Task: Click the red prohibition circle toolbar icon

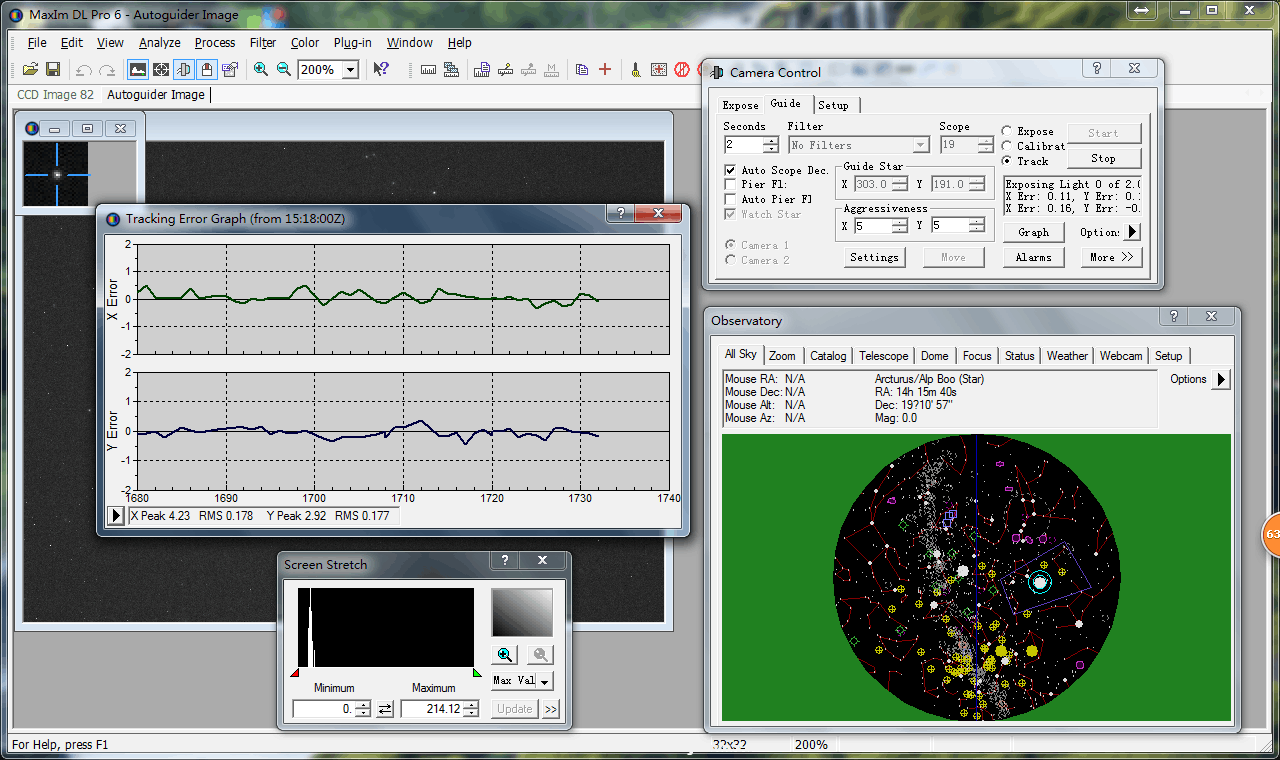Action: (682, 70)
